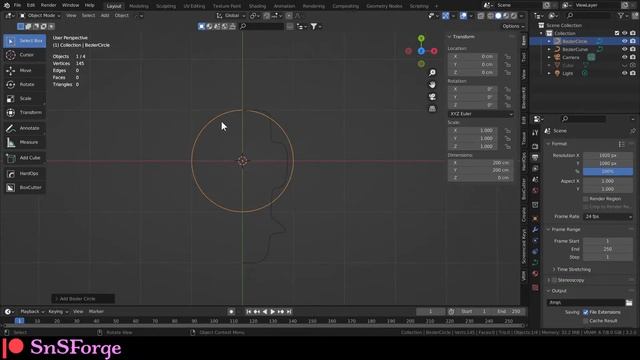Open the Modifiers wrench properties tab
The height and width of the screenshot is (360, 640).
(x=535, y=230)
